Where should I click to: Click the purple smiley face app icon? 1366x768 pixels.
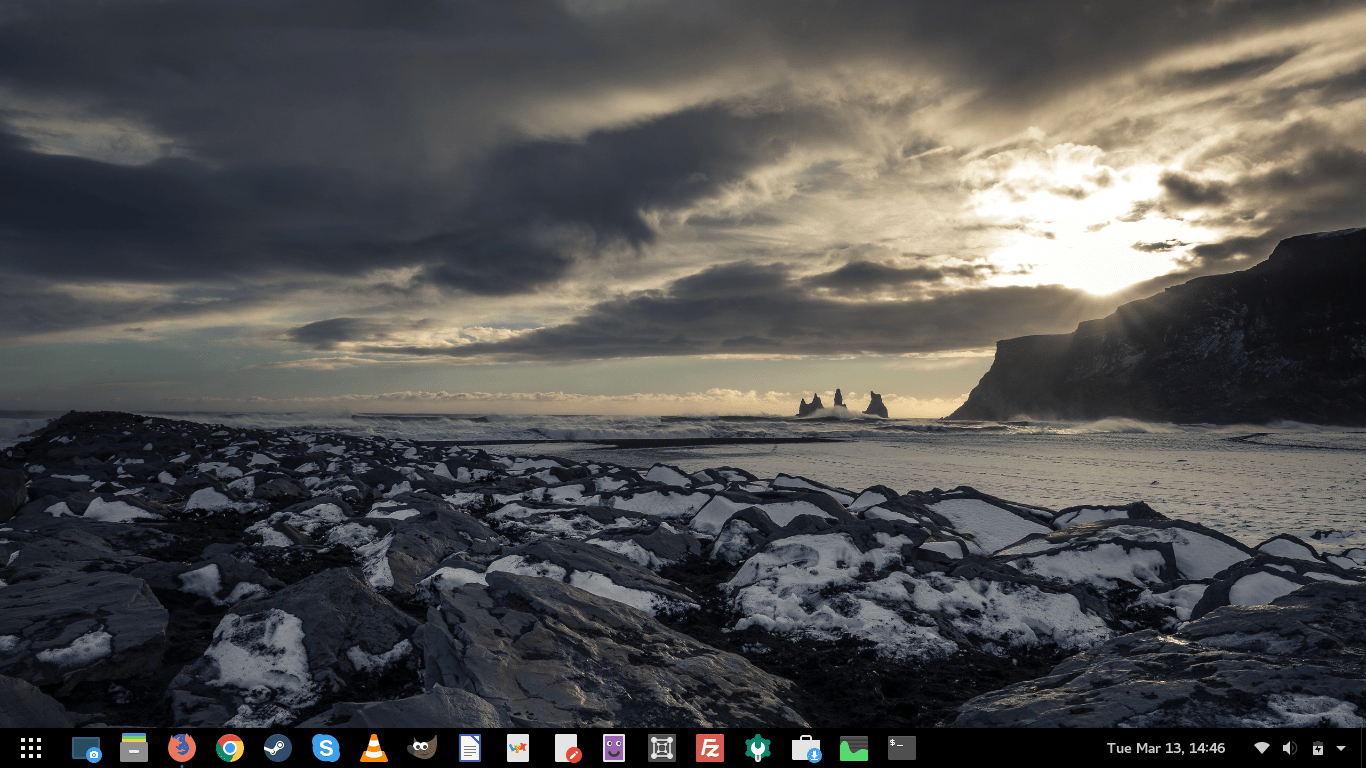[x=614, y=748]
